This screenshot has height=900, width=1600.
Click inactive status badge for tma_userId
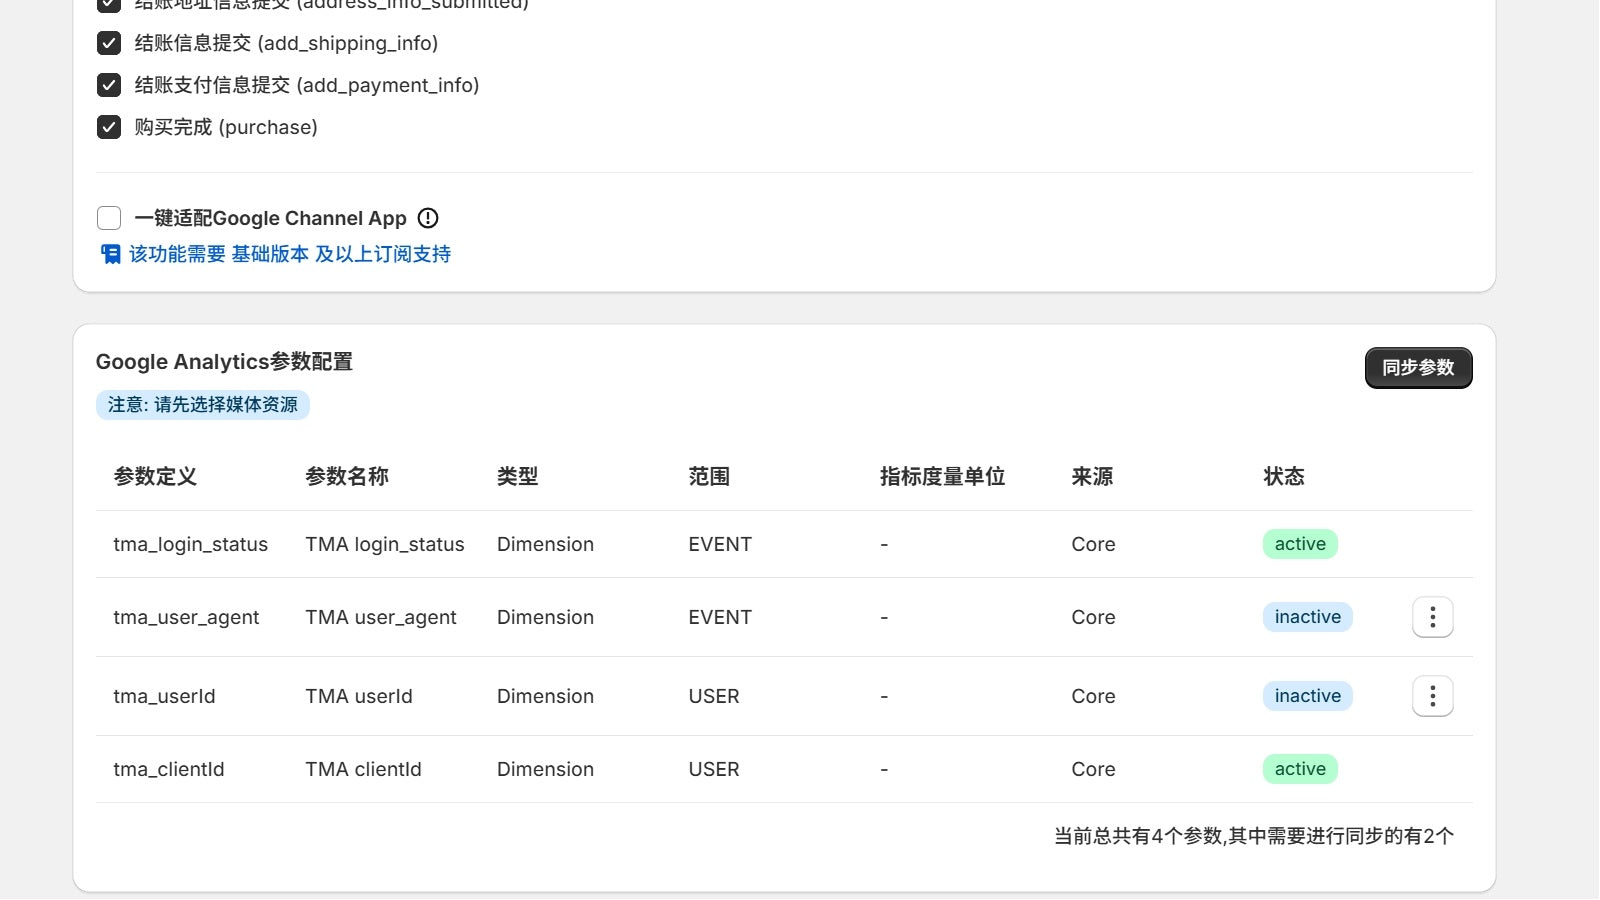tap(1307, 696)
